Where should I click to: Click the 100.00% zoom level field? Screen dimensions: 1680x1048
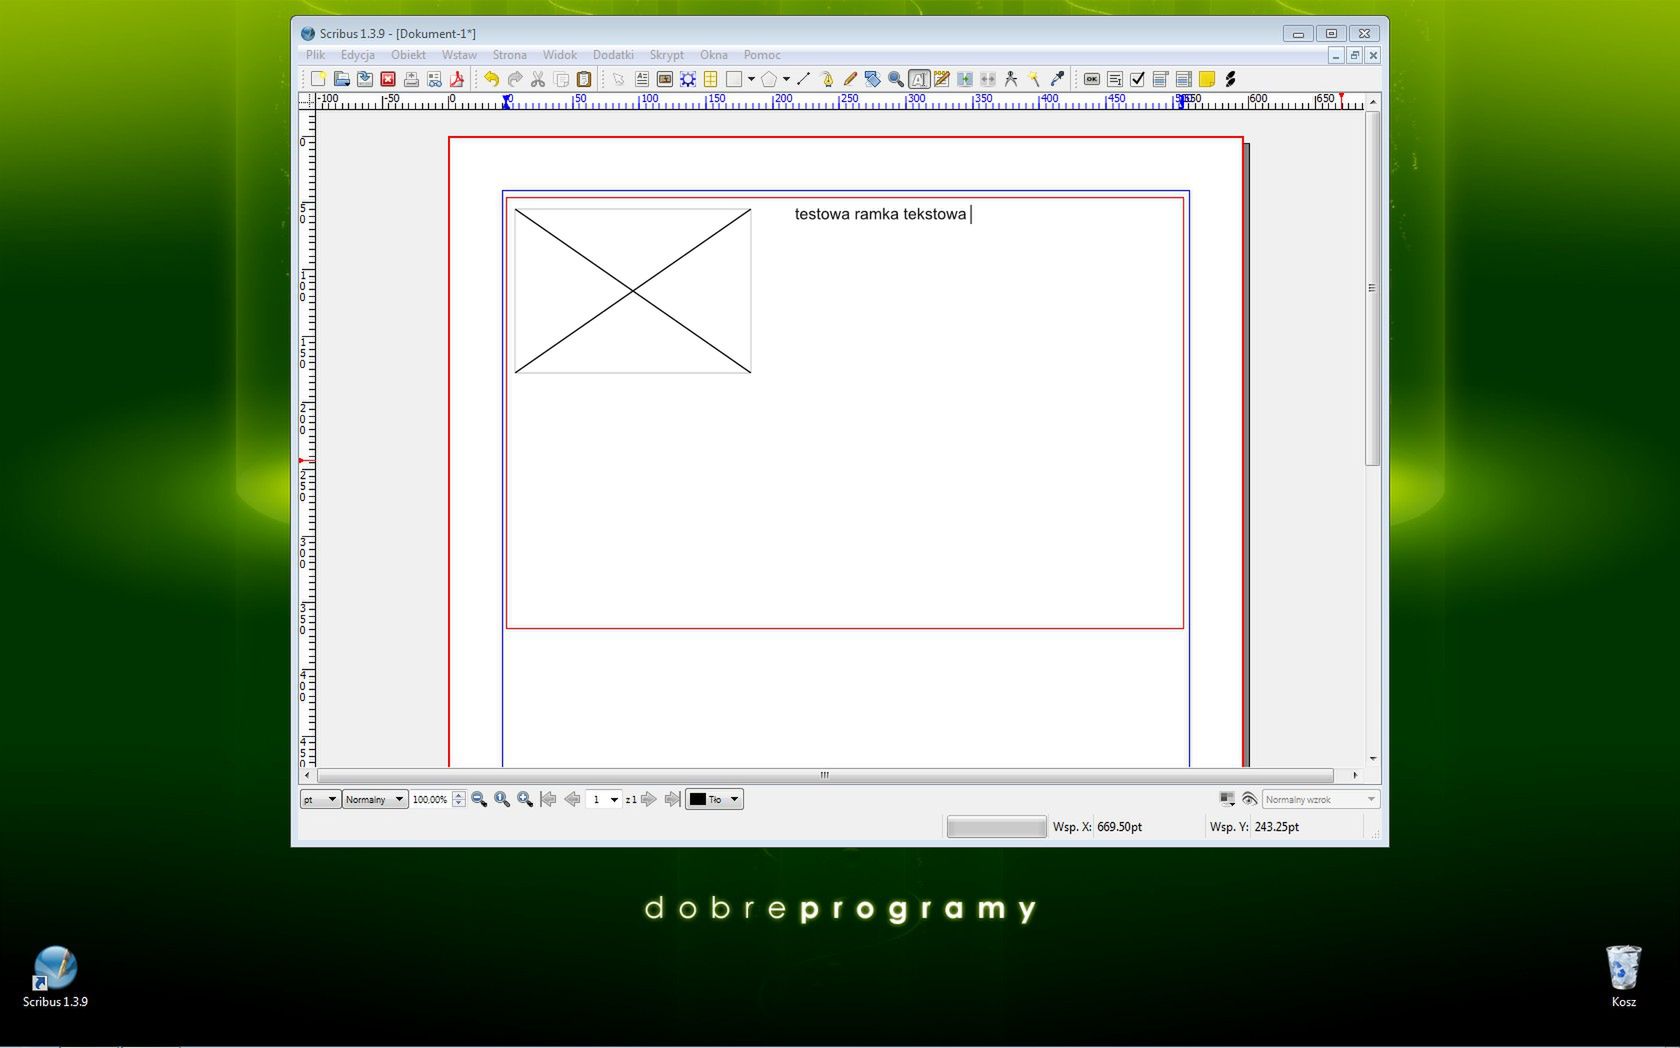(430, 799)
